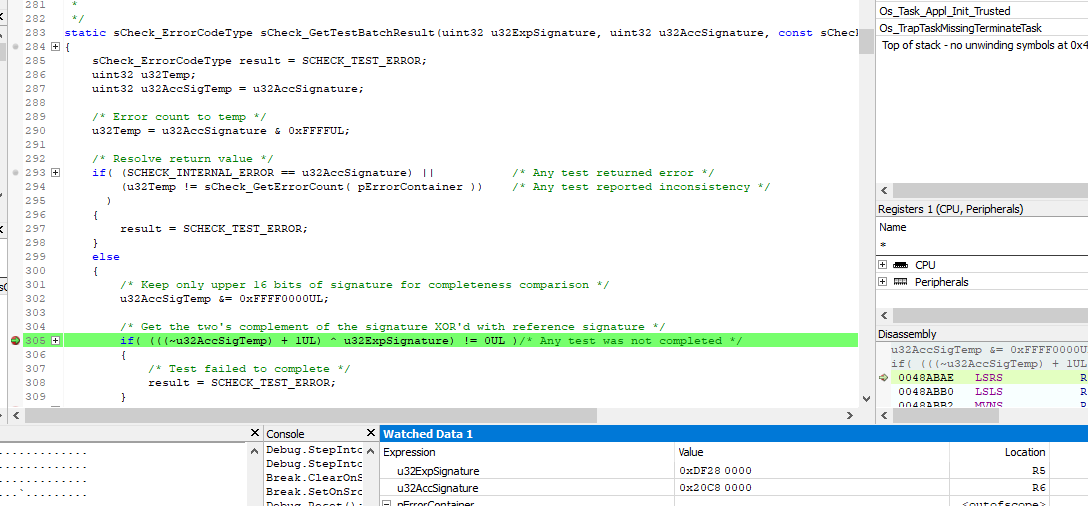1088x506 pixels.
Task: Click the code editor scroll-right arrow
Action: [x=850, y=415]
